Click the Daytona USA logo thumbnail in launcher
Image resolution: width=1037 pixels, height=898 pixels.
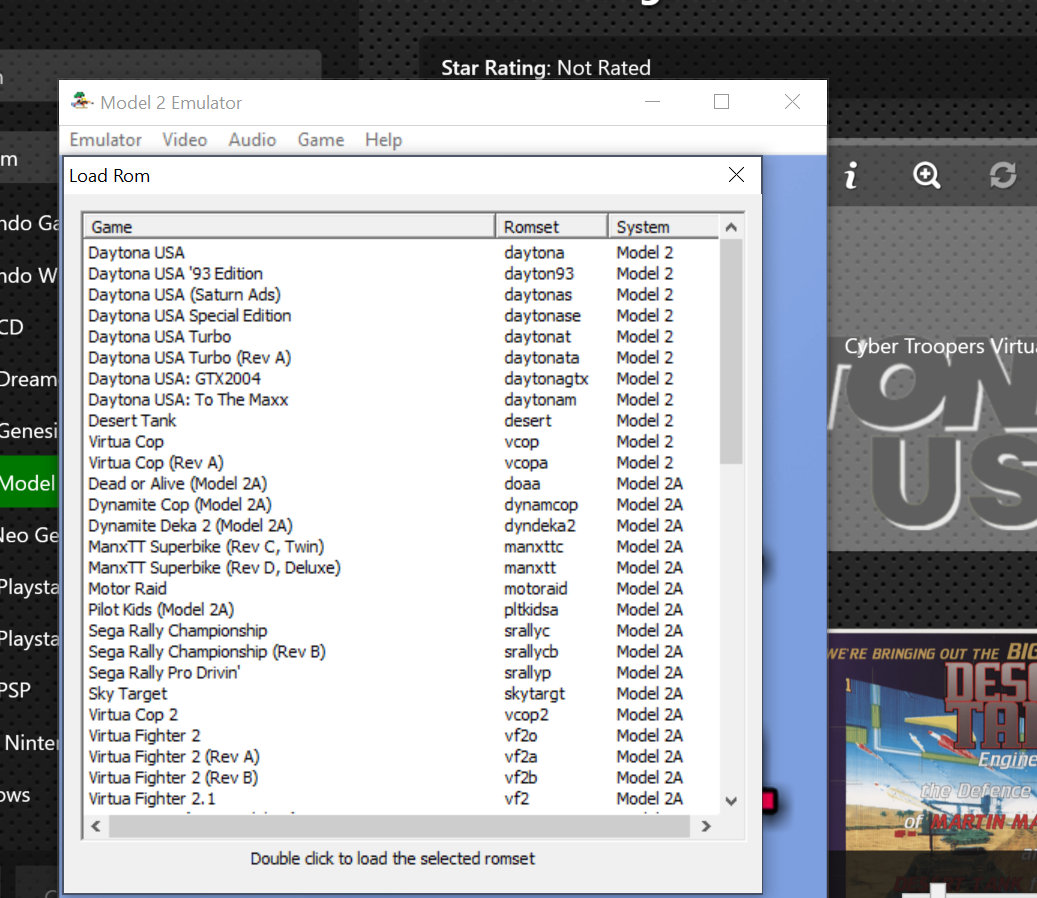click(x=933, y=436)
